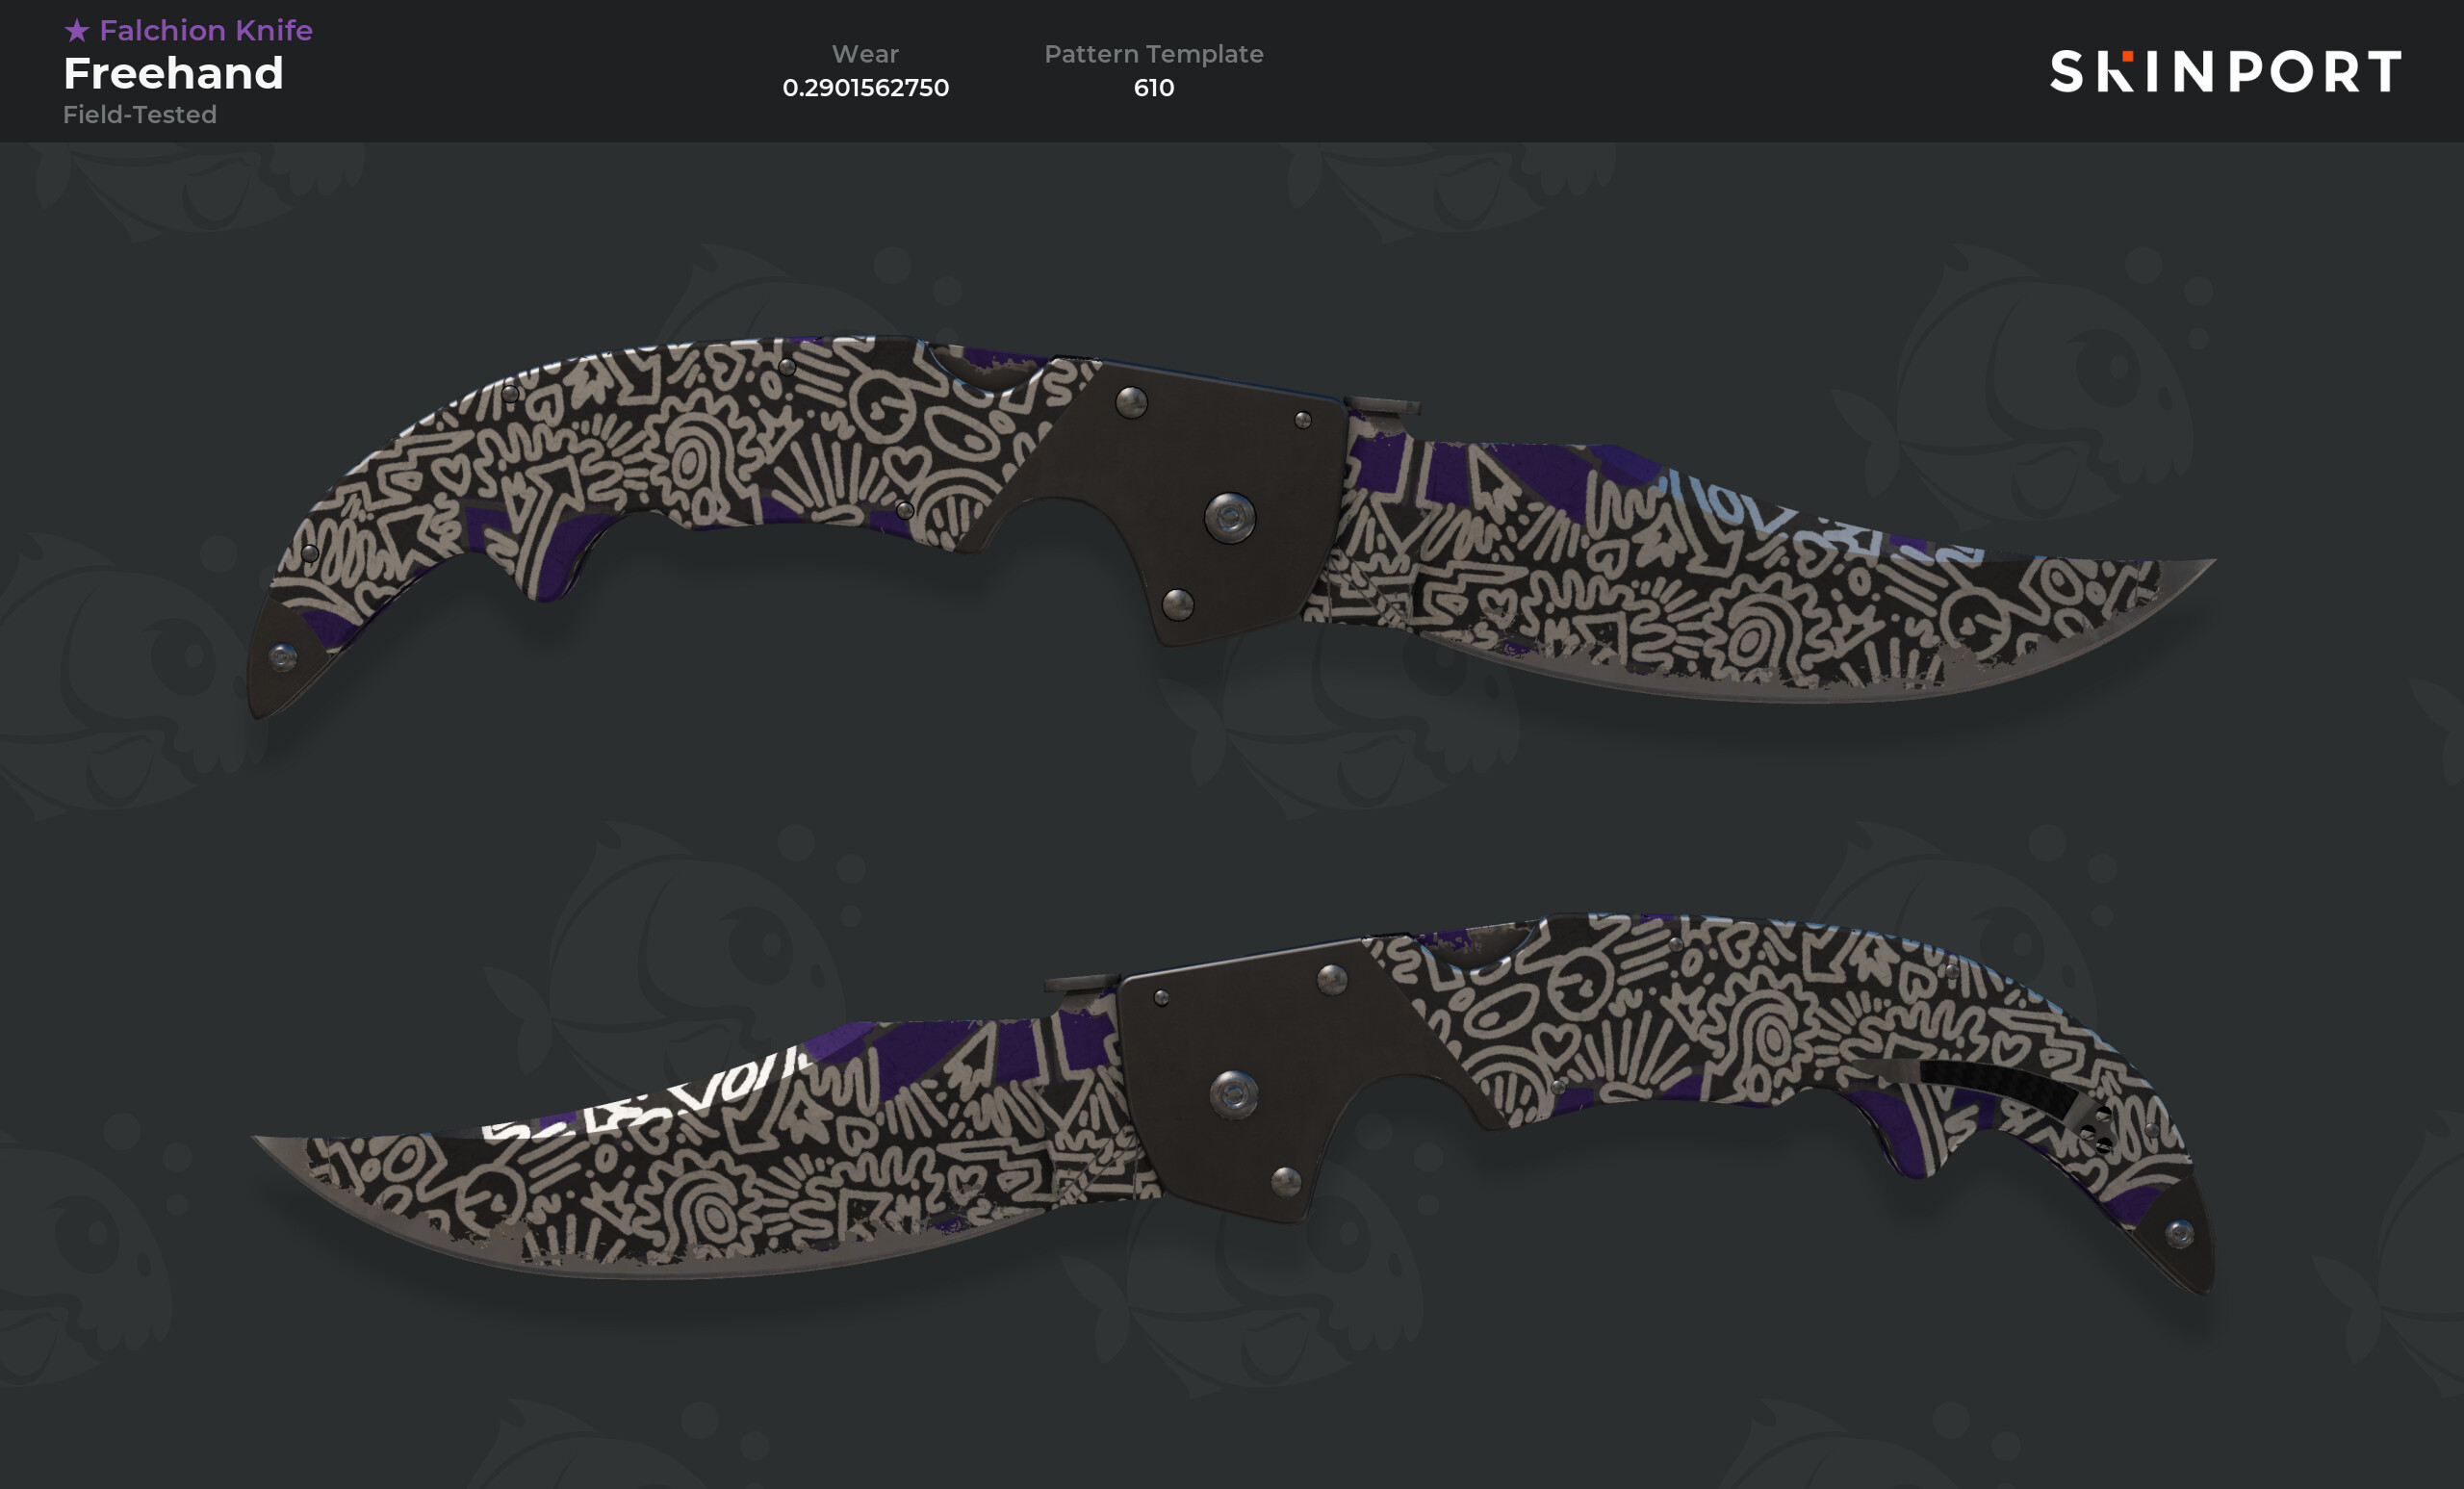Click the "Freehand" skin name
2464x1489 pixels.
(x=173, y=73)
